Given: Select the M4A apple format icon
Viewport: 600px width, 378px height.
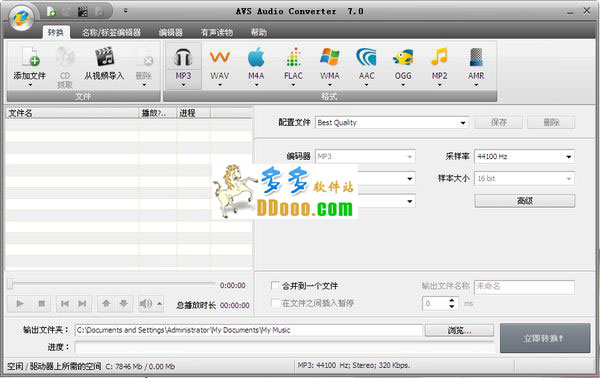Looking at the screenshot, I should point(256,57).
